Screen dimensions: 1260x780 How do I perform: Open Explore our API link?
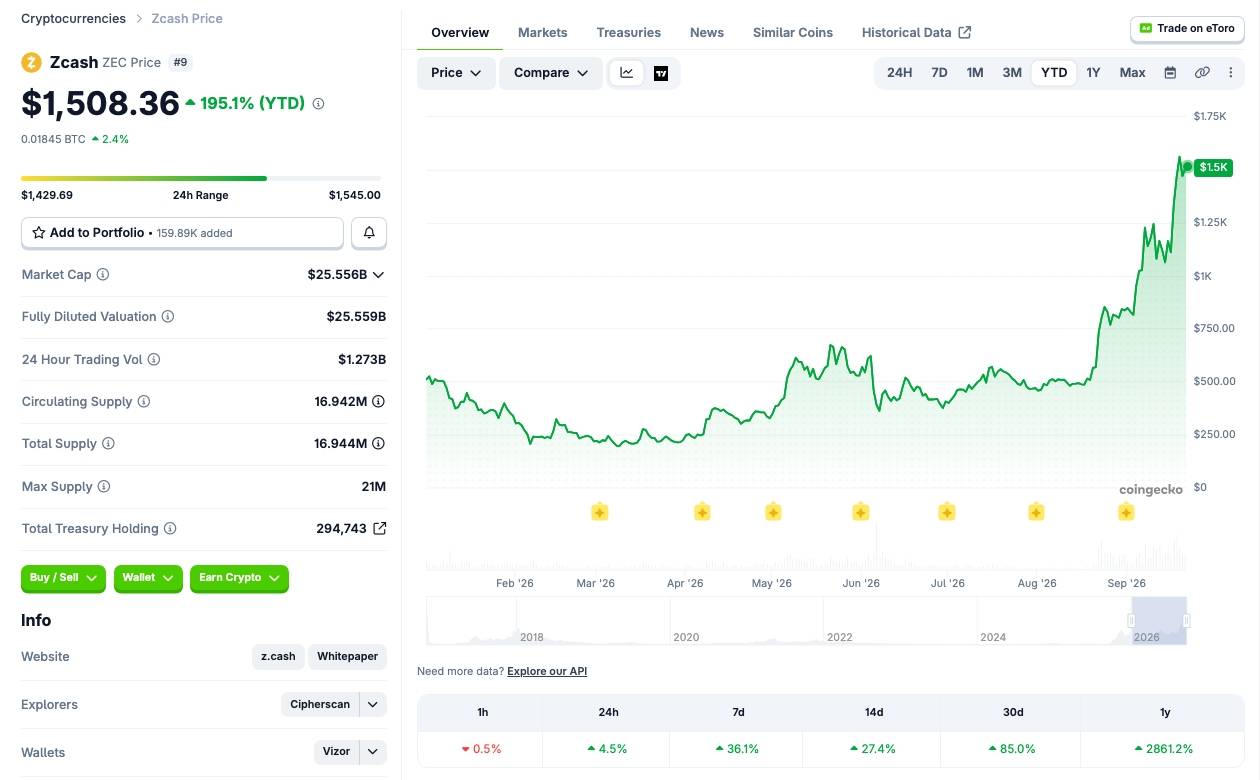tap(547, 671)
